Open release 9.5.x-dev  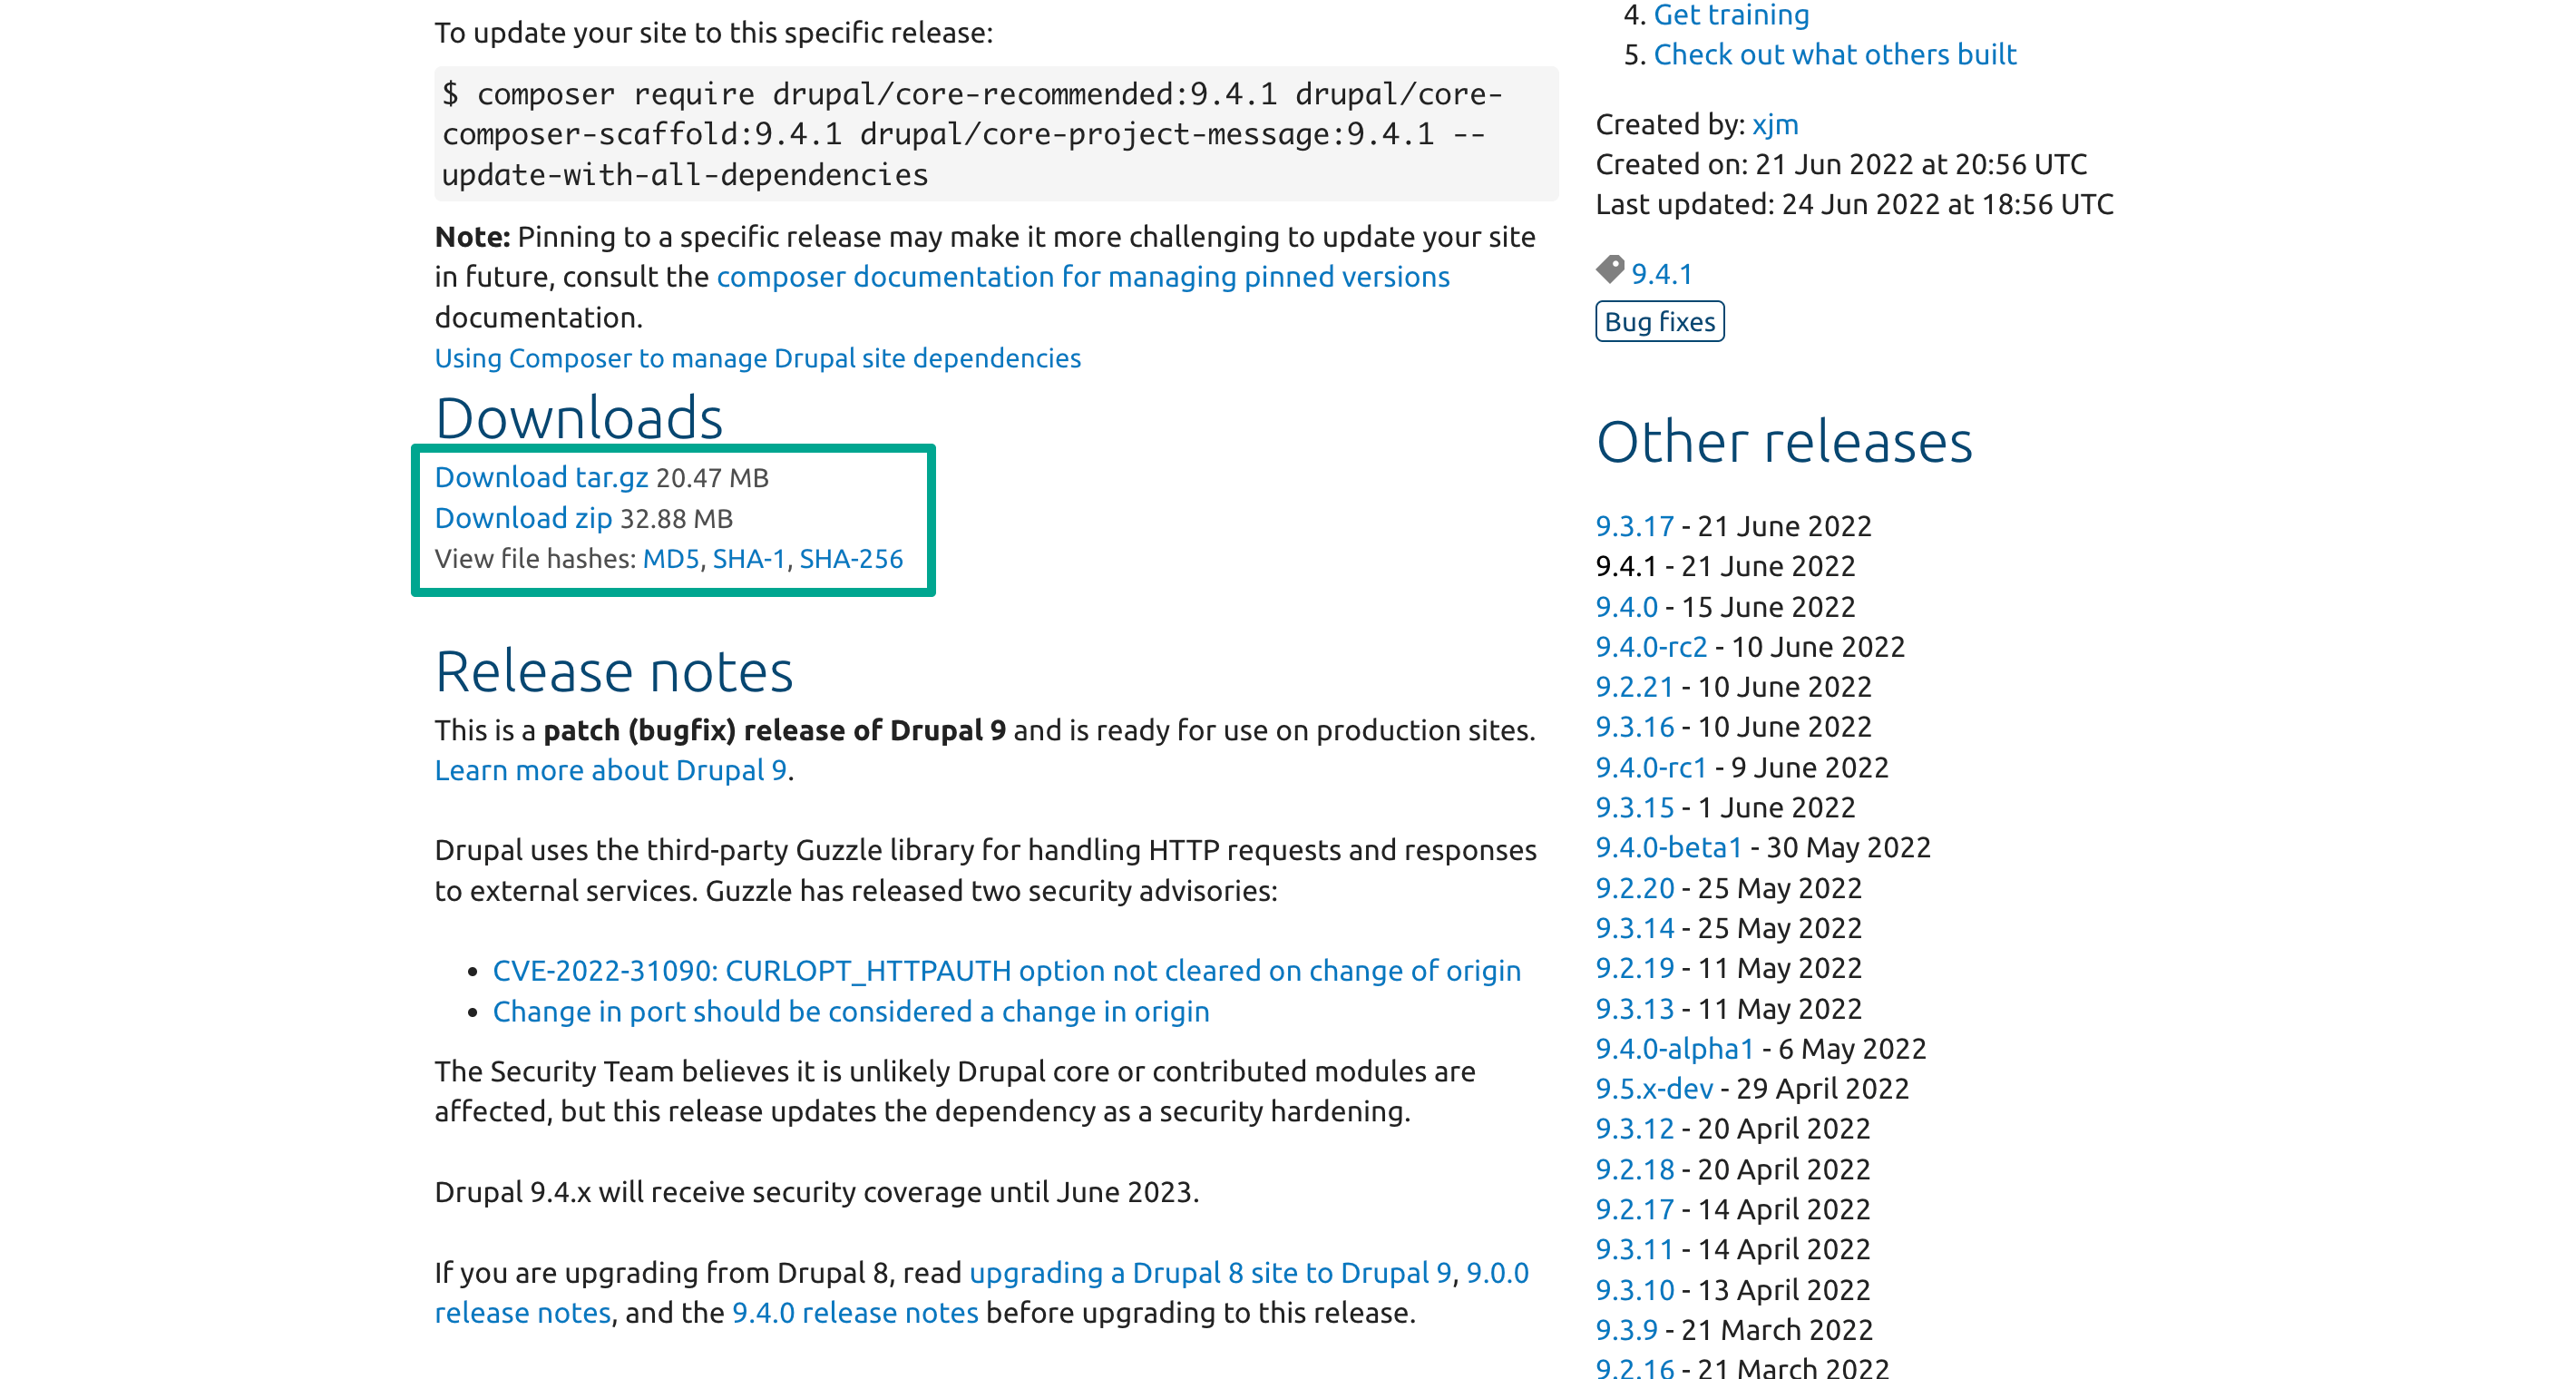pos(1654,1088)
